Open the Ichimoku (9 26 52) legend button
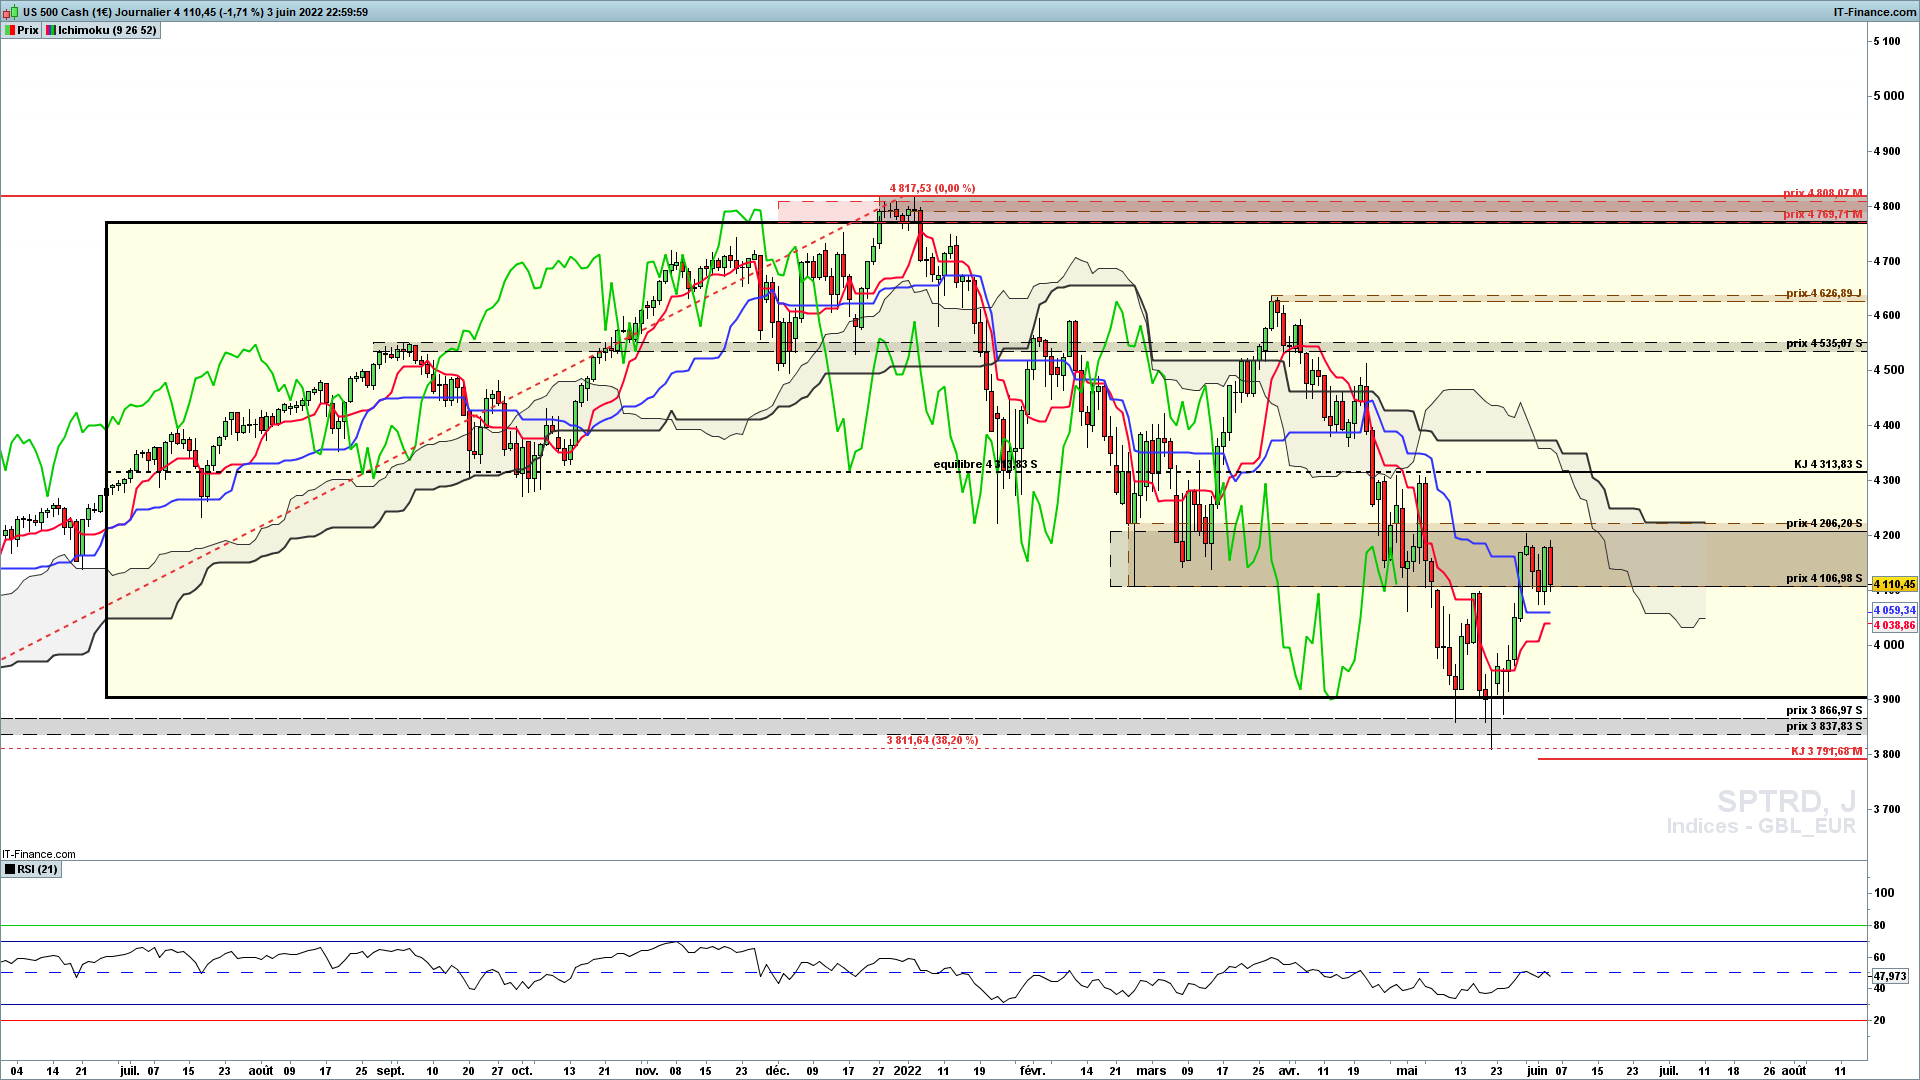Viewport: 1920px width, 1080px height. (101, 31)
